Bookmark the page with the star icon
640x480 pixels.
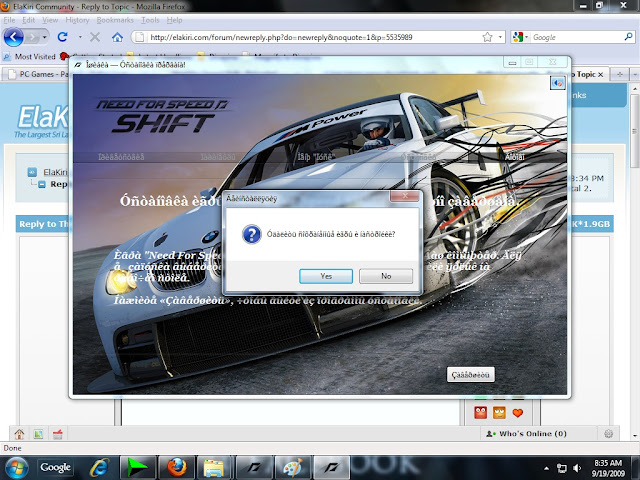[x=487, y=37]
